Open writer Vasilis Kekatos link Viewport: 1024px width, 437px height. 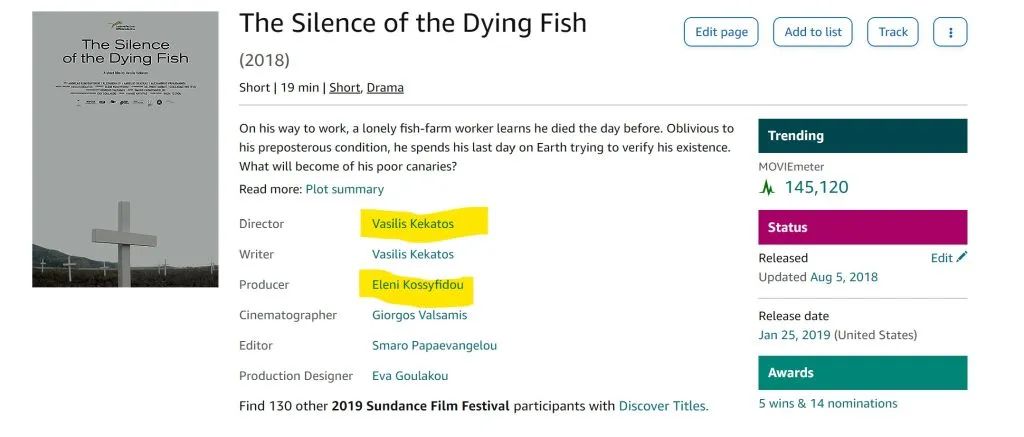click(x=412, y=255)
